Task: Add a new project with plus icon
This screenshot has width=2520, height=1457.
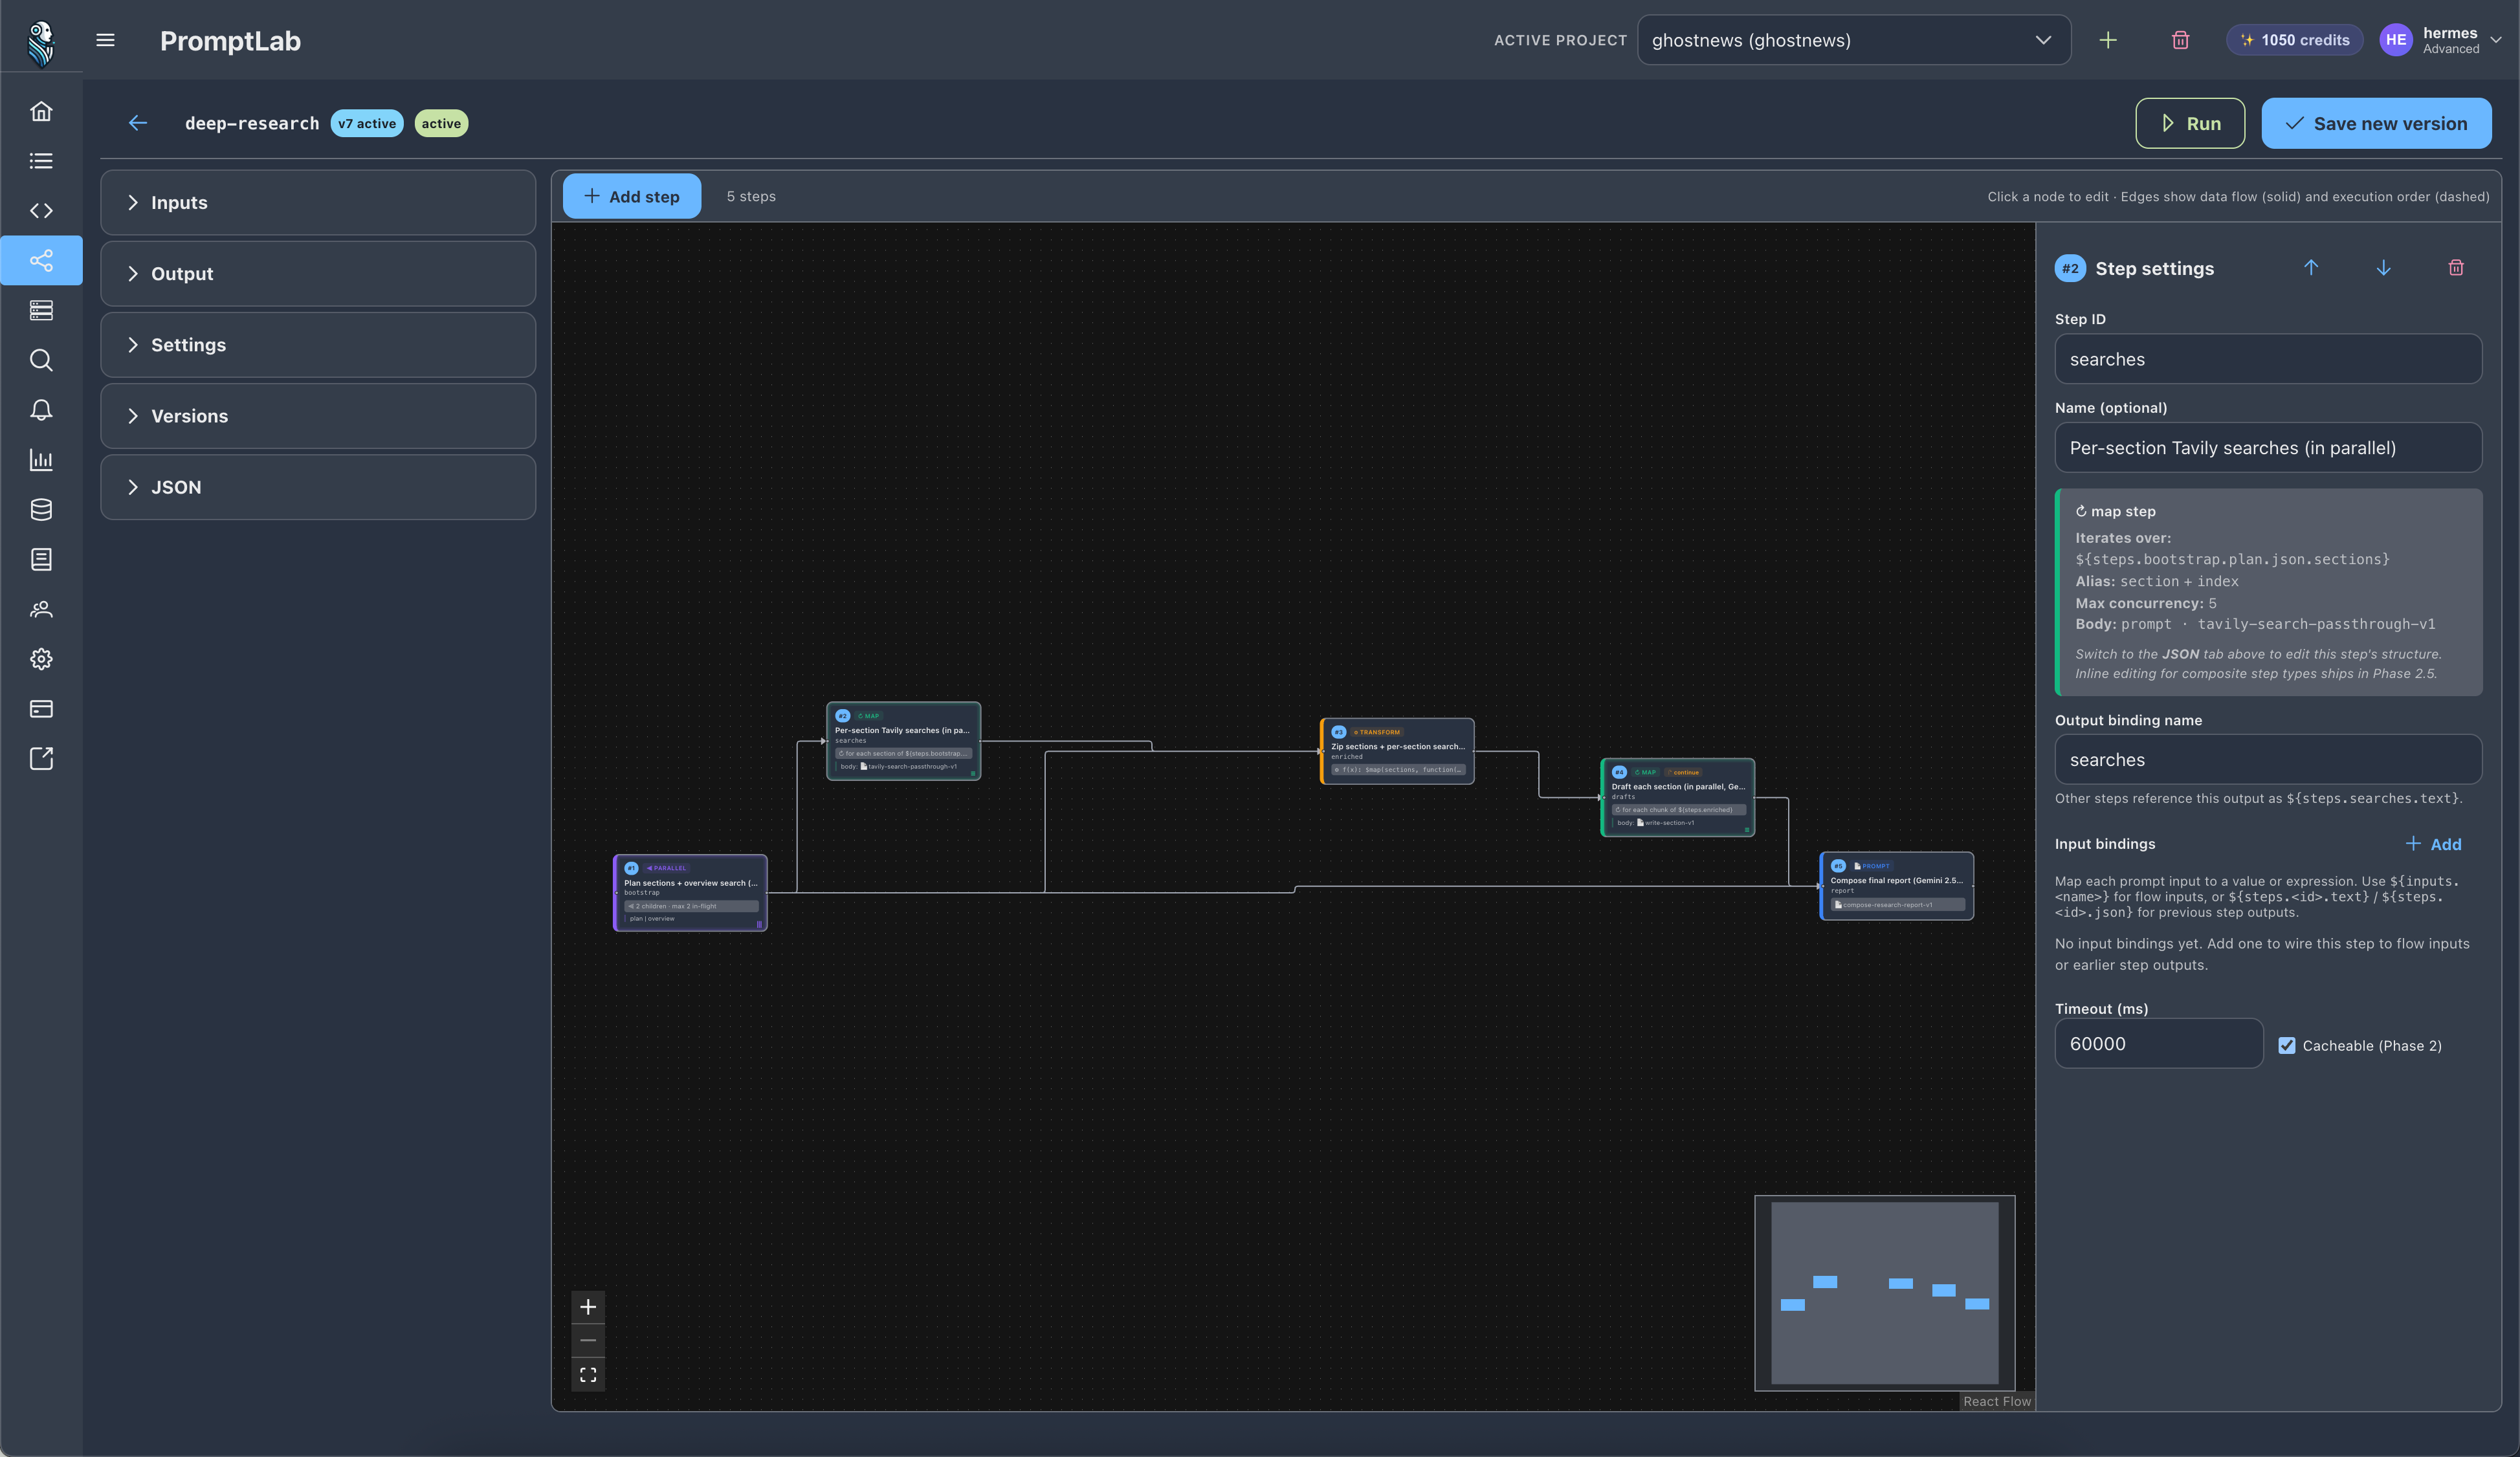Action: (2108, 40)
